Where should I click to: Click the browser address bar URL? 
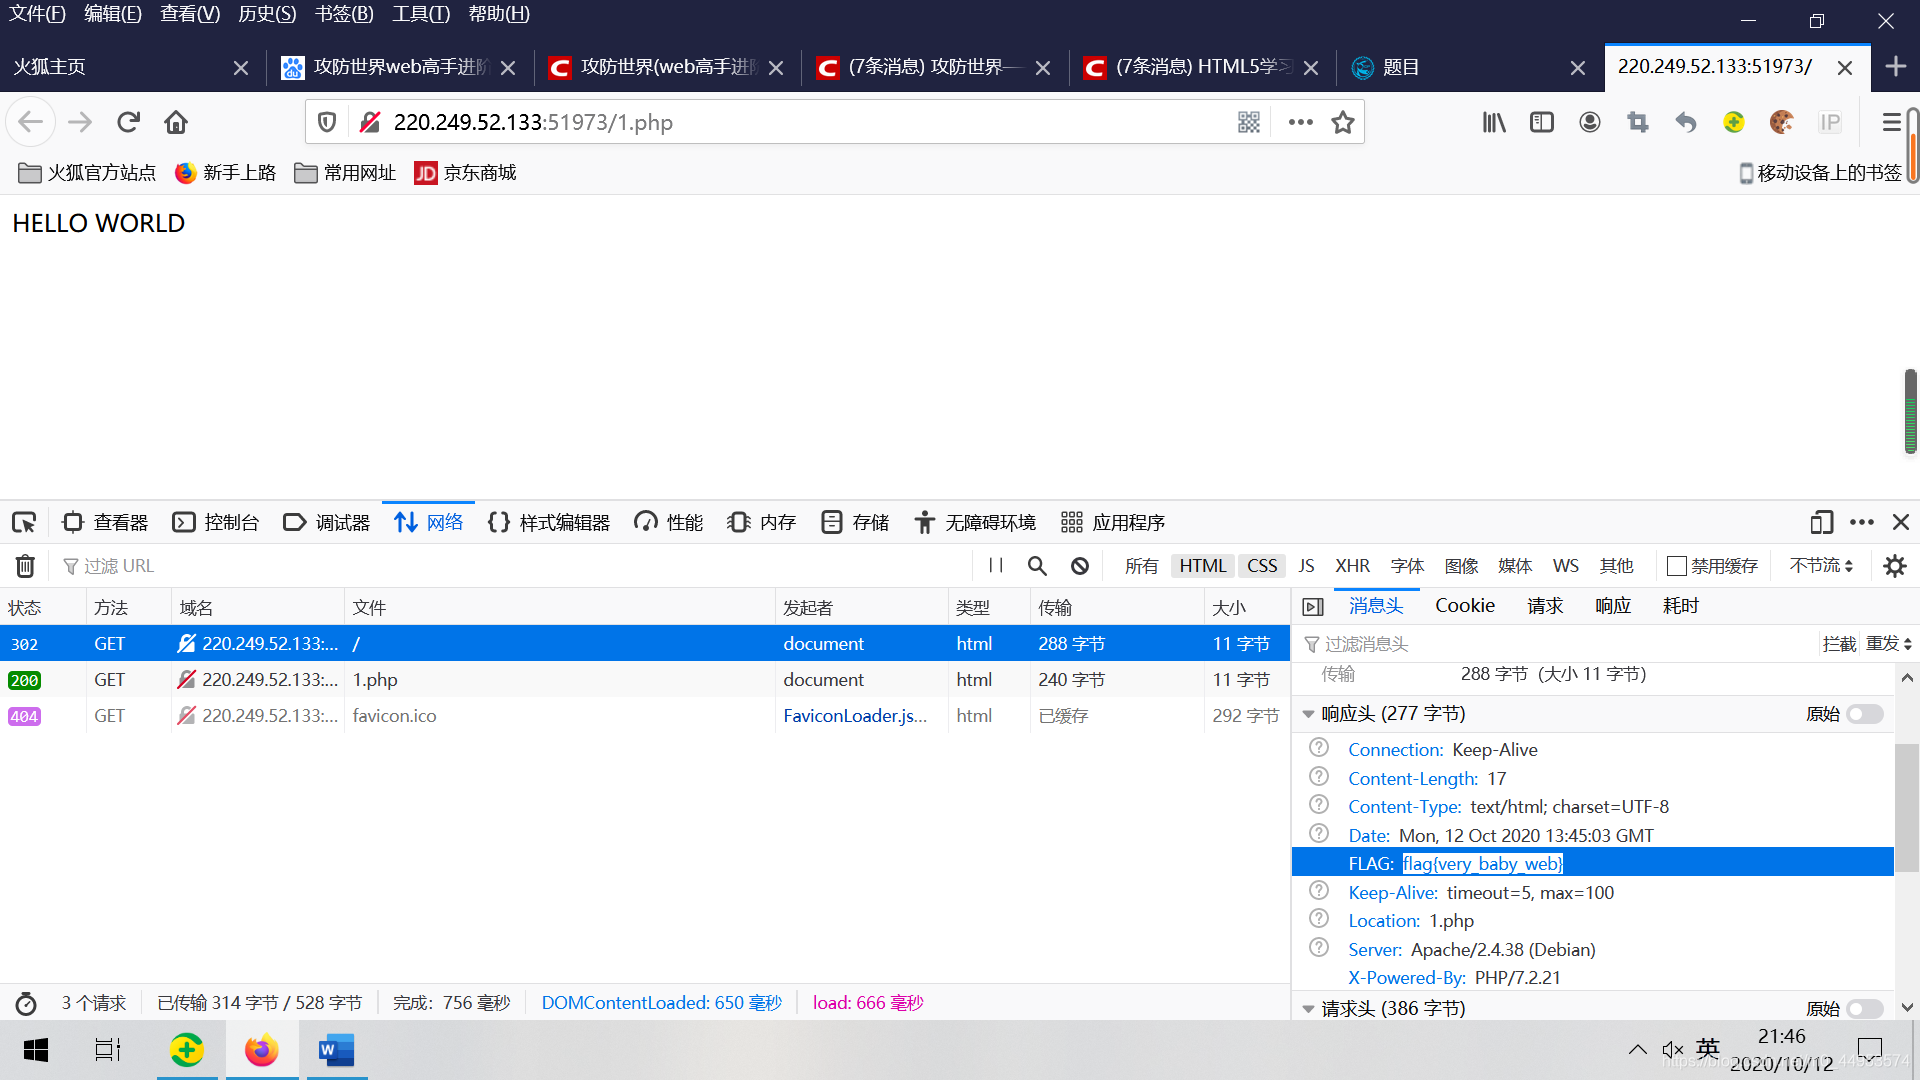(x=533, y=122)
